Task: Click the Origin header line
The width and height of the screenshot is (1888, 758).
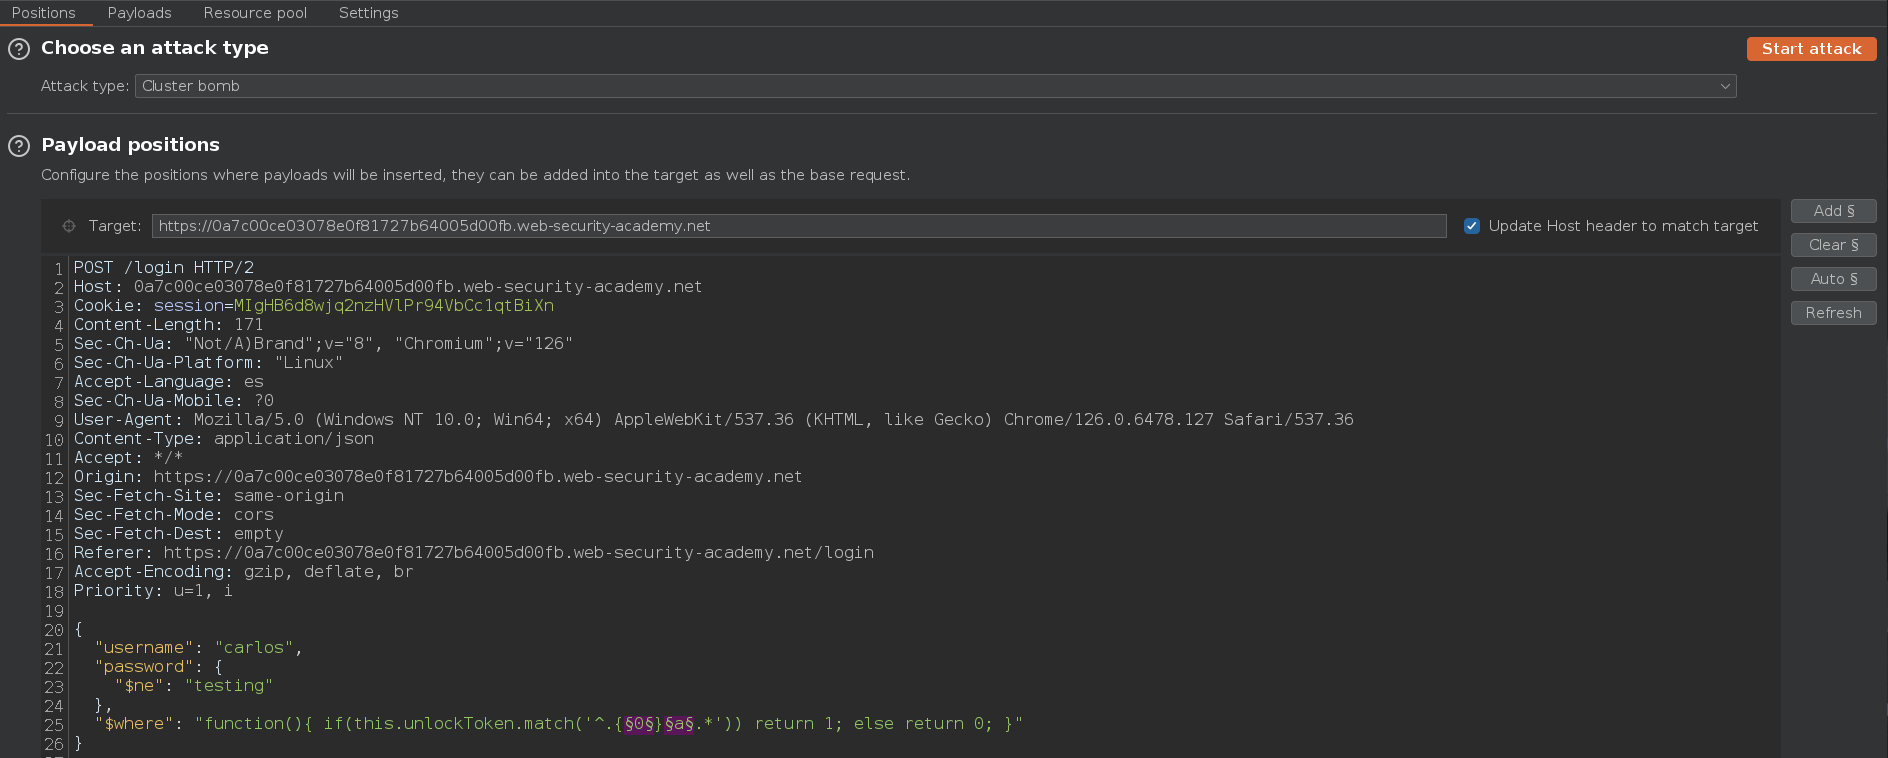Action: (438, 477)
